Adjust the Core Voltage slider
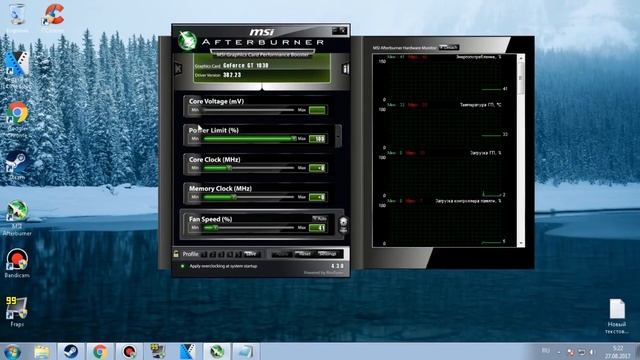 [249, 110]
